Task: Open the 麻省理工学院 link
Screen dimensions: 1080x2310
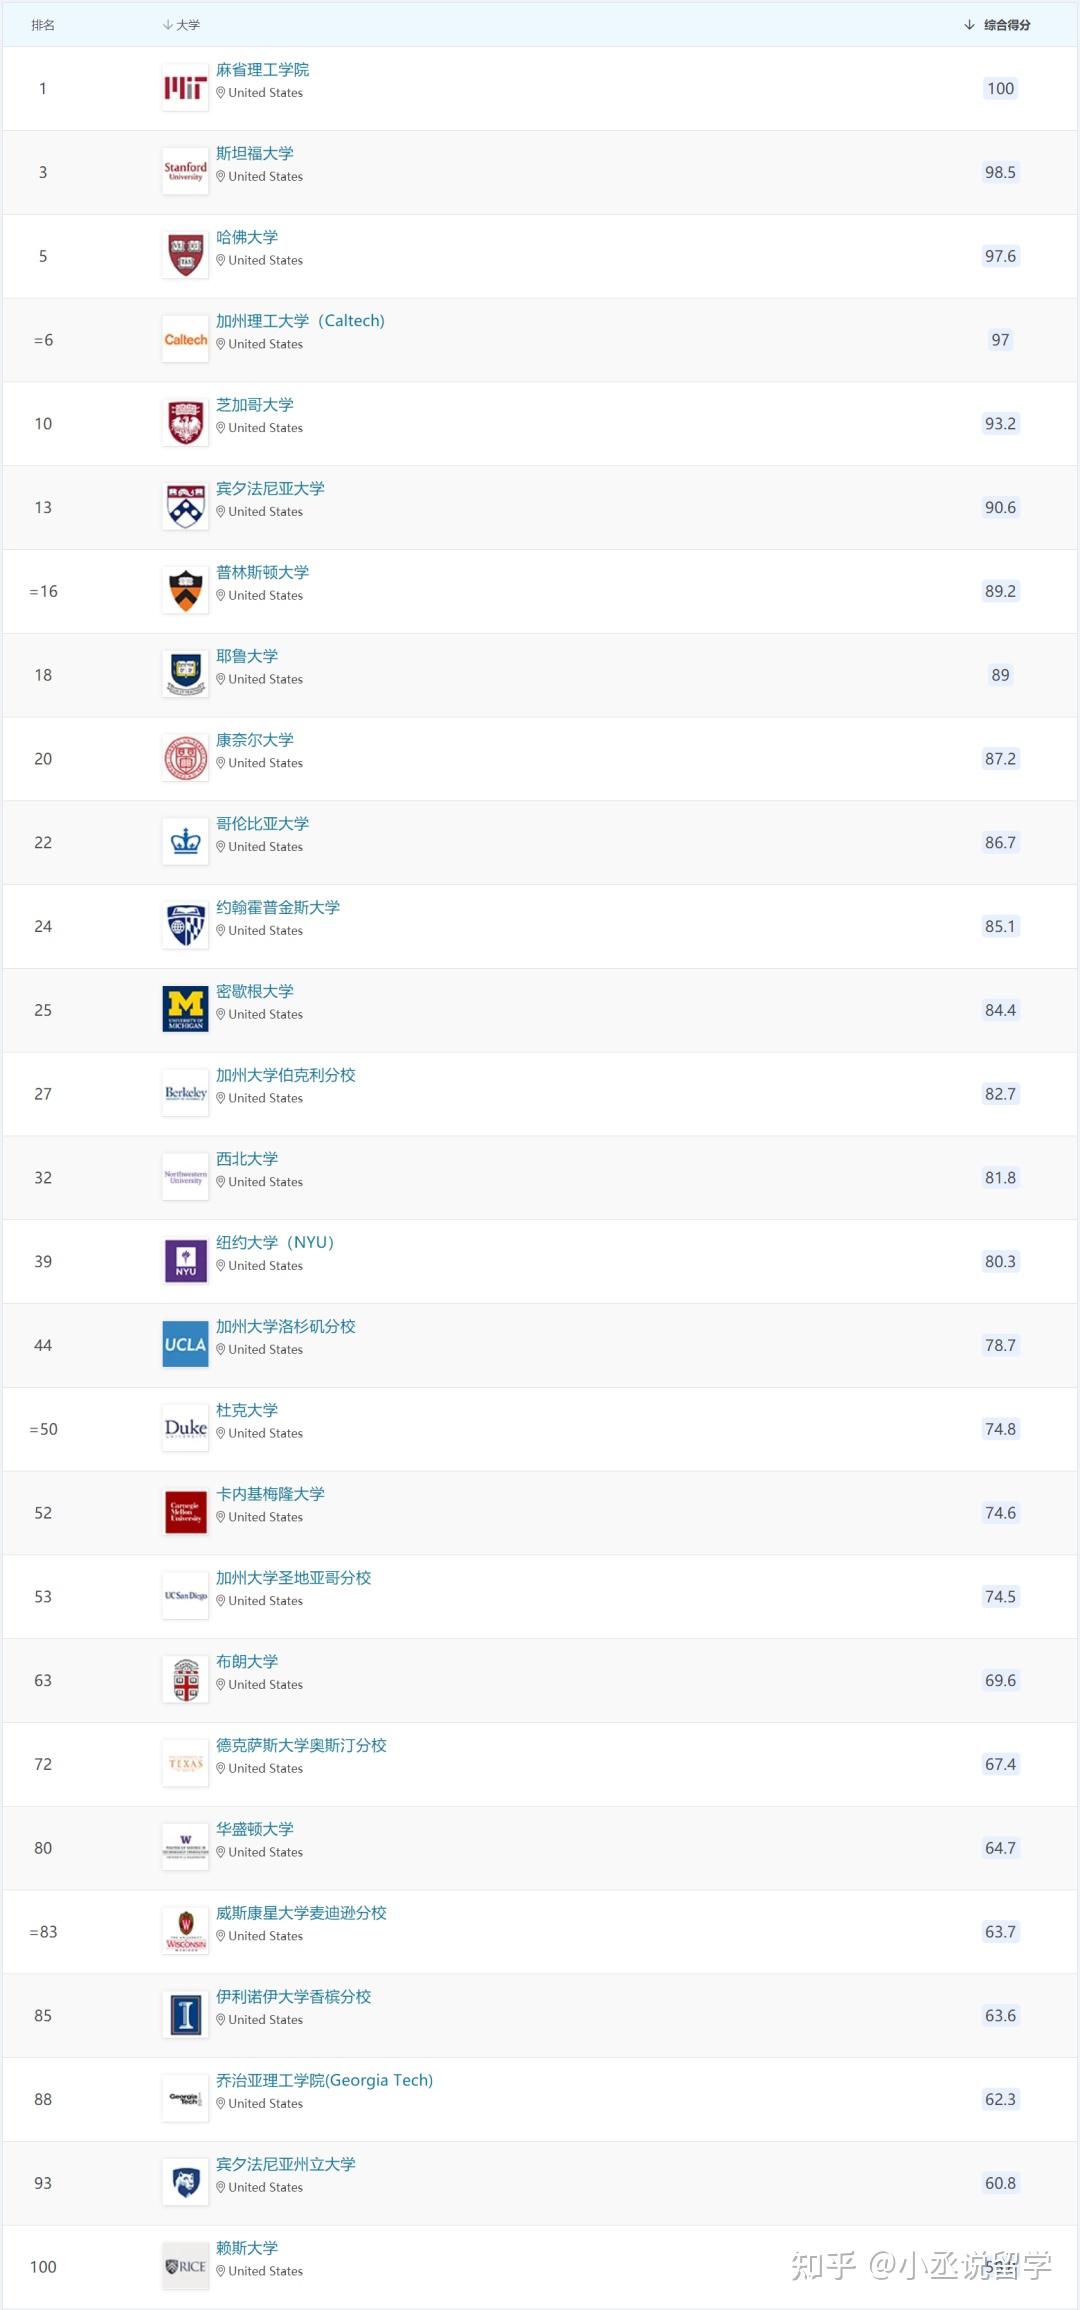Action: tap(262, 70)
